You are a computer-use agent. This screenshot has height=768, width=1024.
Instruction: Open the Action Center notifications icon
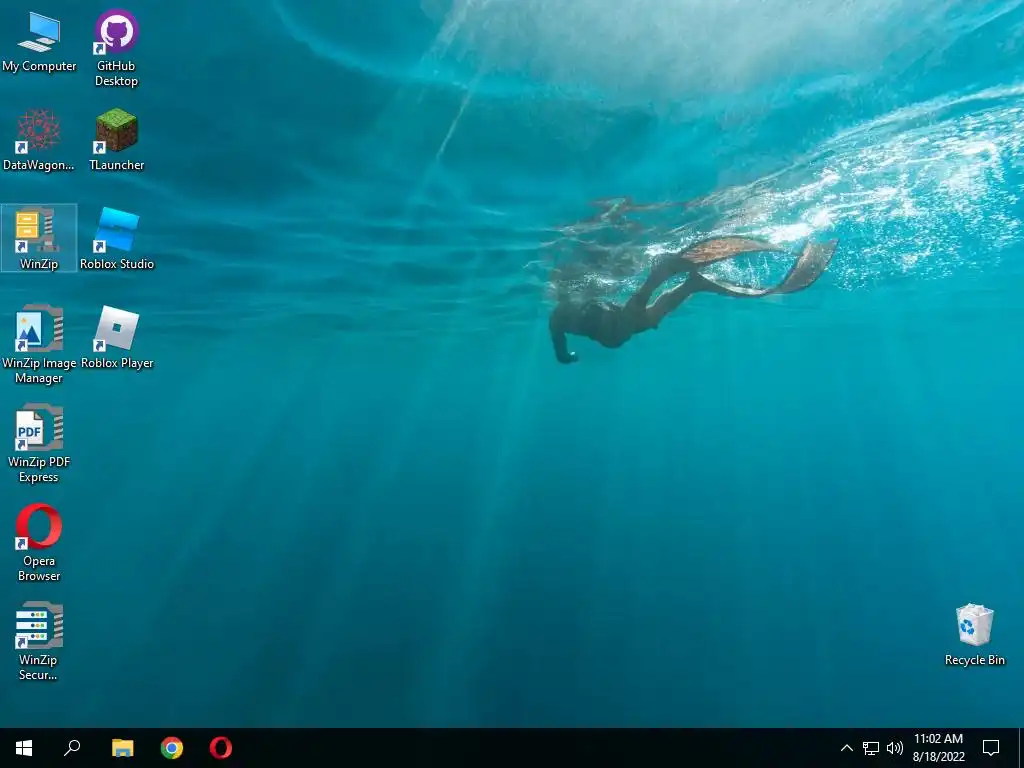pyautogui.click(x=991, y=748)
